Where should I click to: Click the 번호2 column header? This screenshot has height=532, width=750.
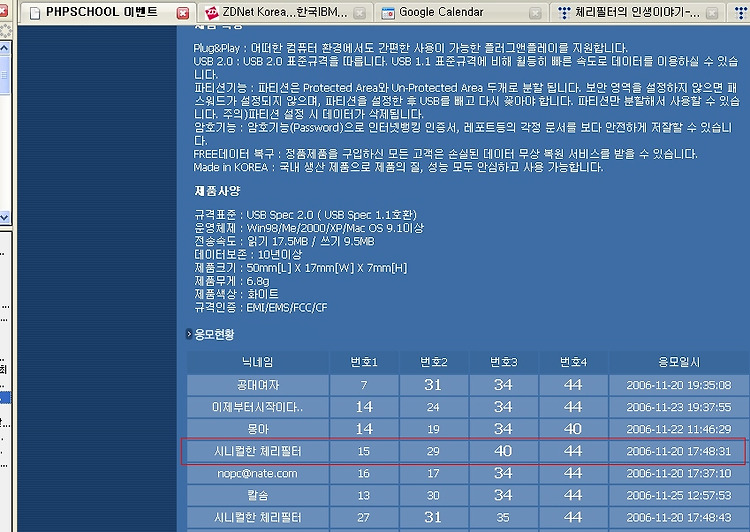433,362
